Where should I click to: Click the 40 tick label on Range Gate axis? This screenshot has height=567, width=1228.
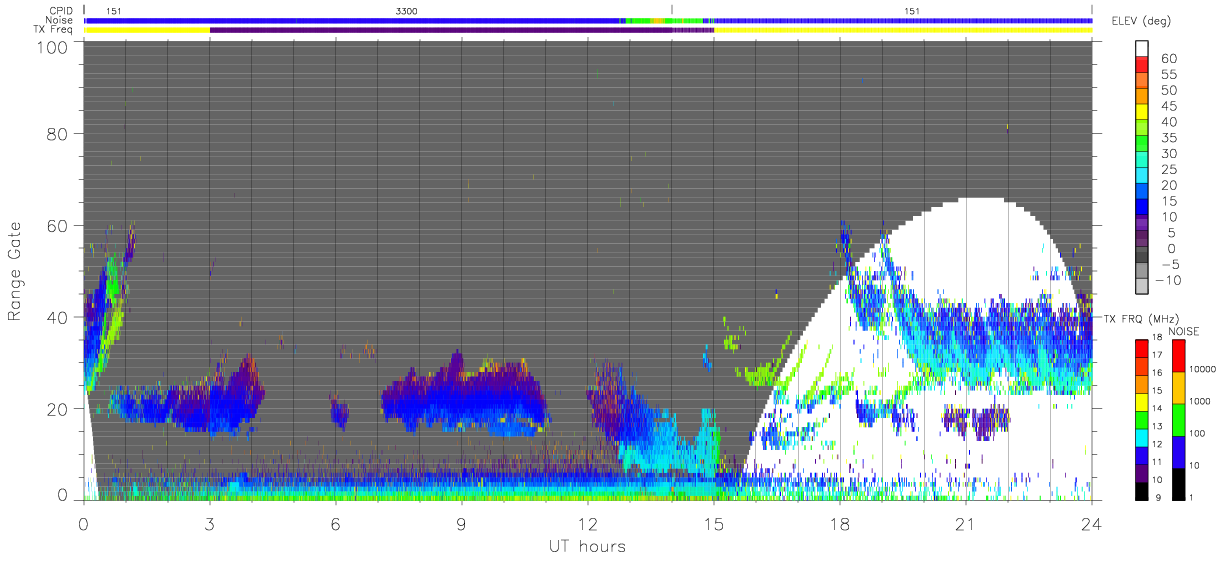click(55, 317)
